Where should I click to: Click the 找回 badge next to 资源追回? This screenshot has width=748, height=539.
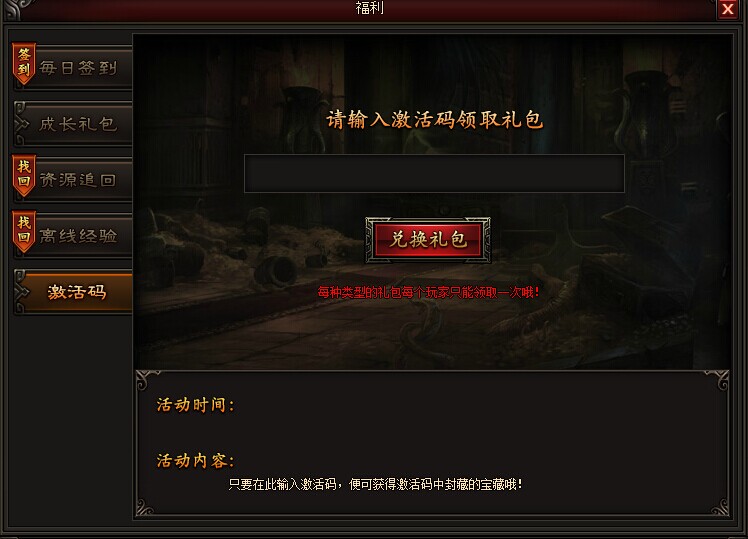click(x=24, y=176)
